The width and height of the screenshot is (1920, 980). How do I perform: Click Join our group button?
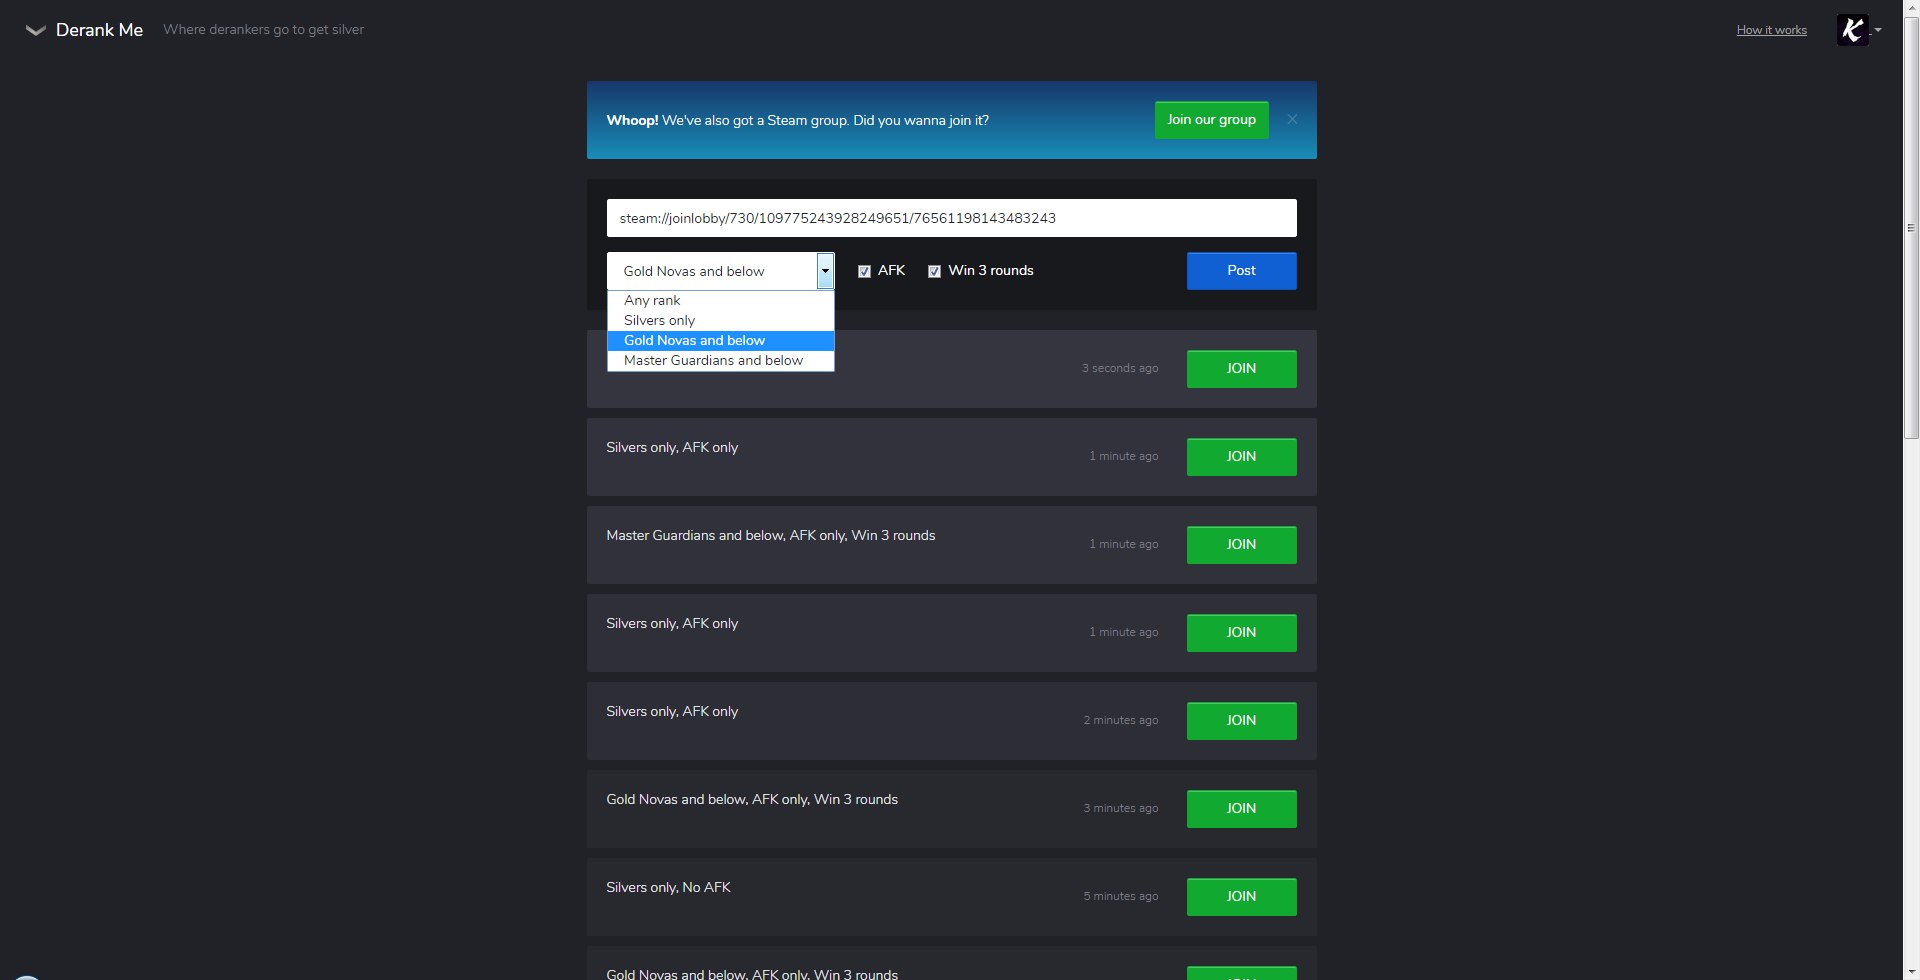pyautogui.click(x=1211, y=120)
